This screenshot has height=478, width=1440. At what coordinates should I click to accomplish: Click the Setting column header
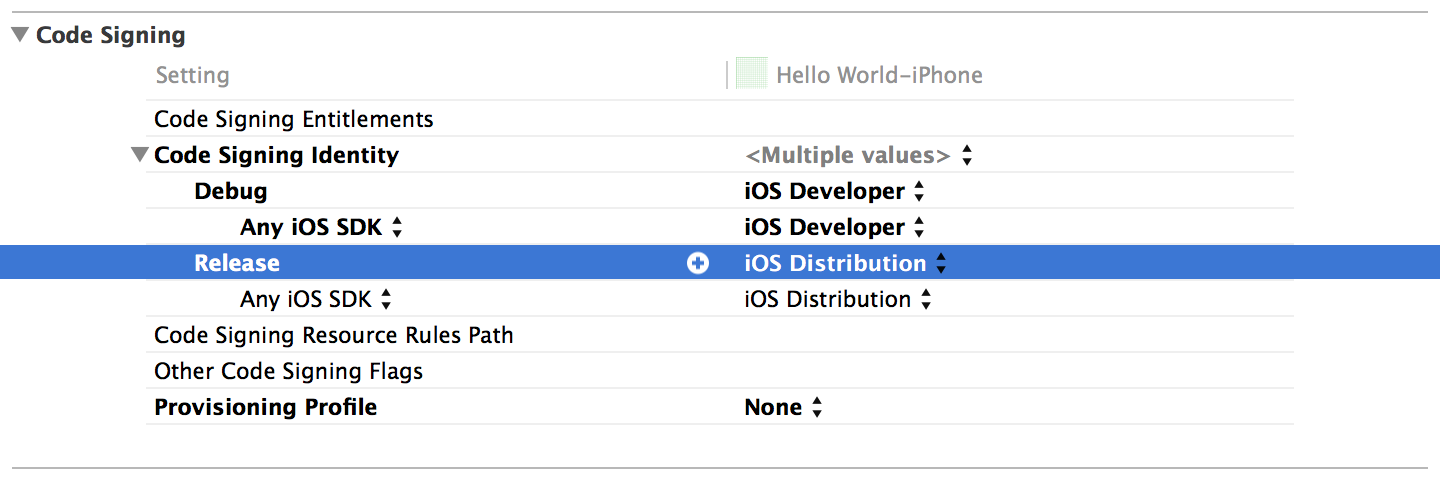coord(192,75)
